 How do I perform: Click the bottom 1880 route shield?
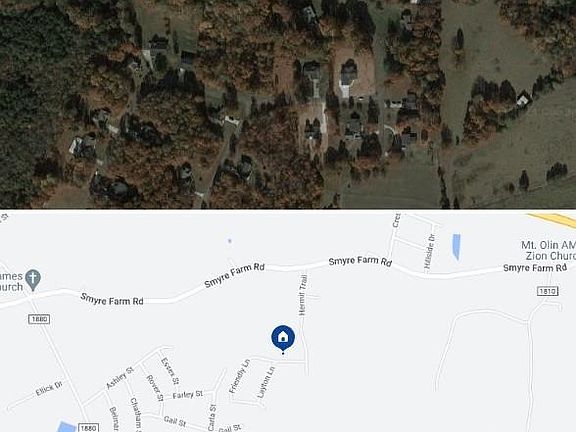coord(89,428)
